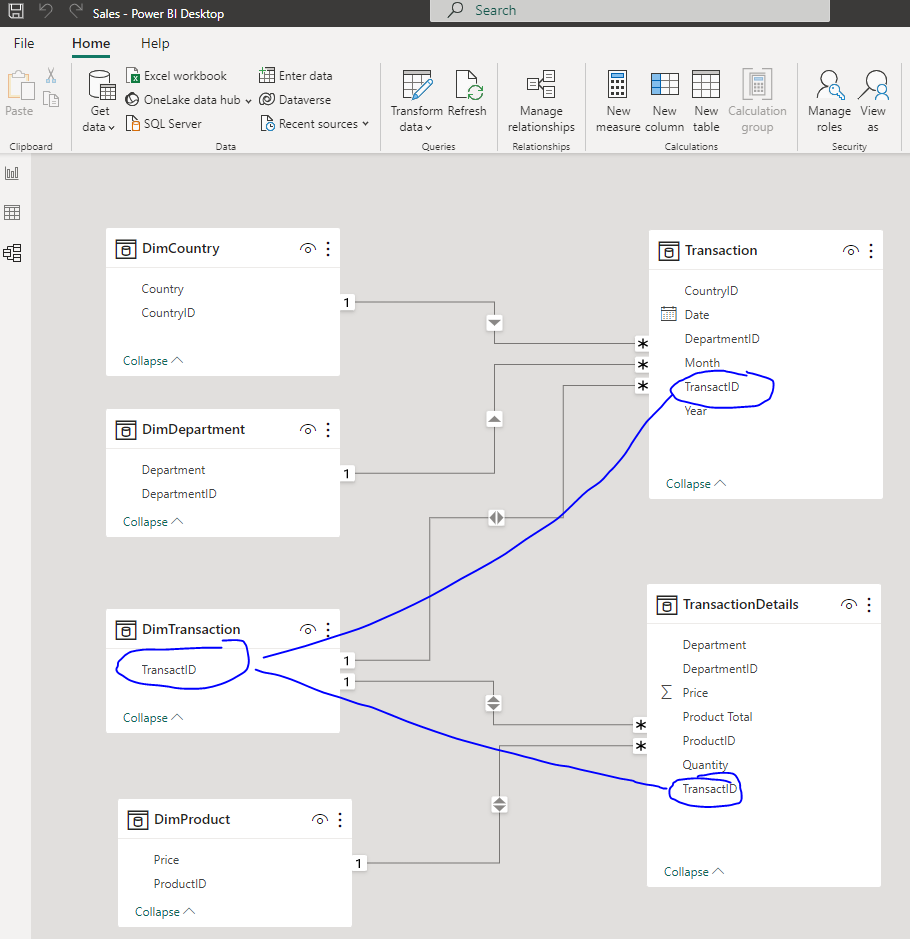Click the Undo arrow icon
910x939 pixels.
[46, 10]
